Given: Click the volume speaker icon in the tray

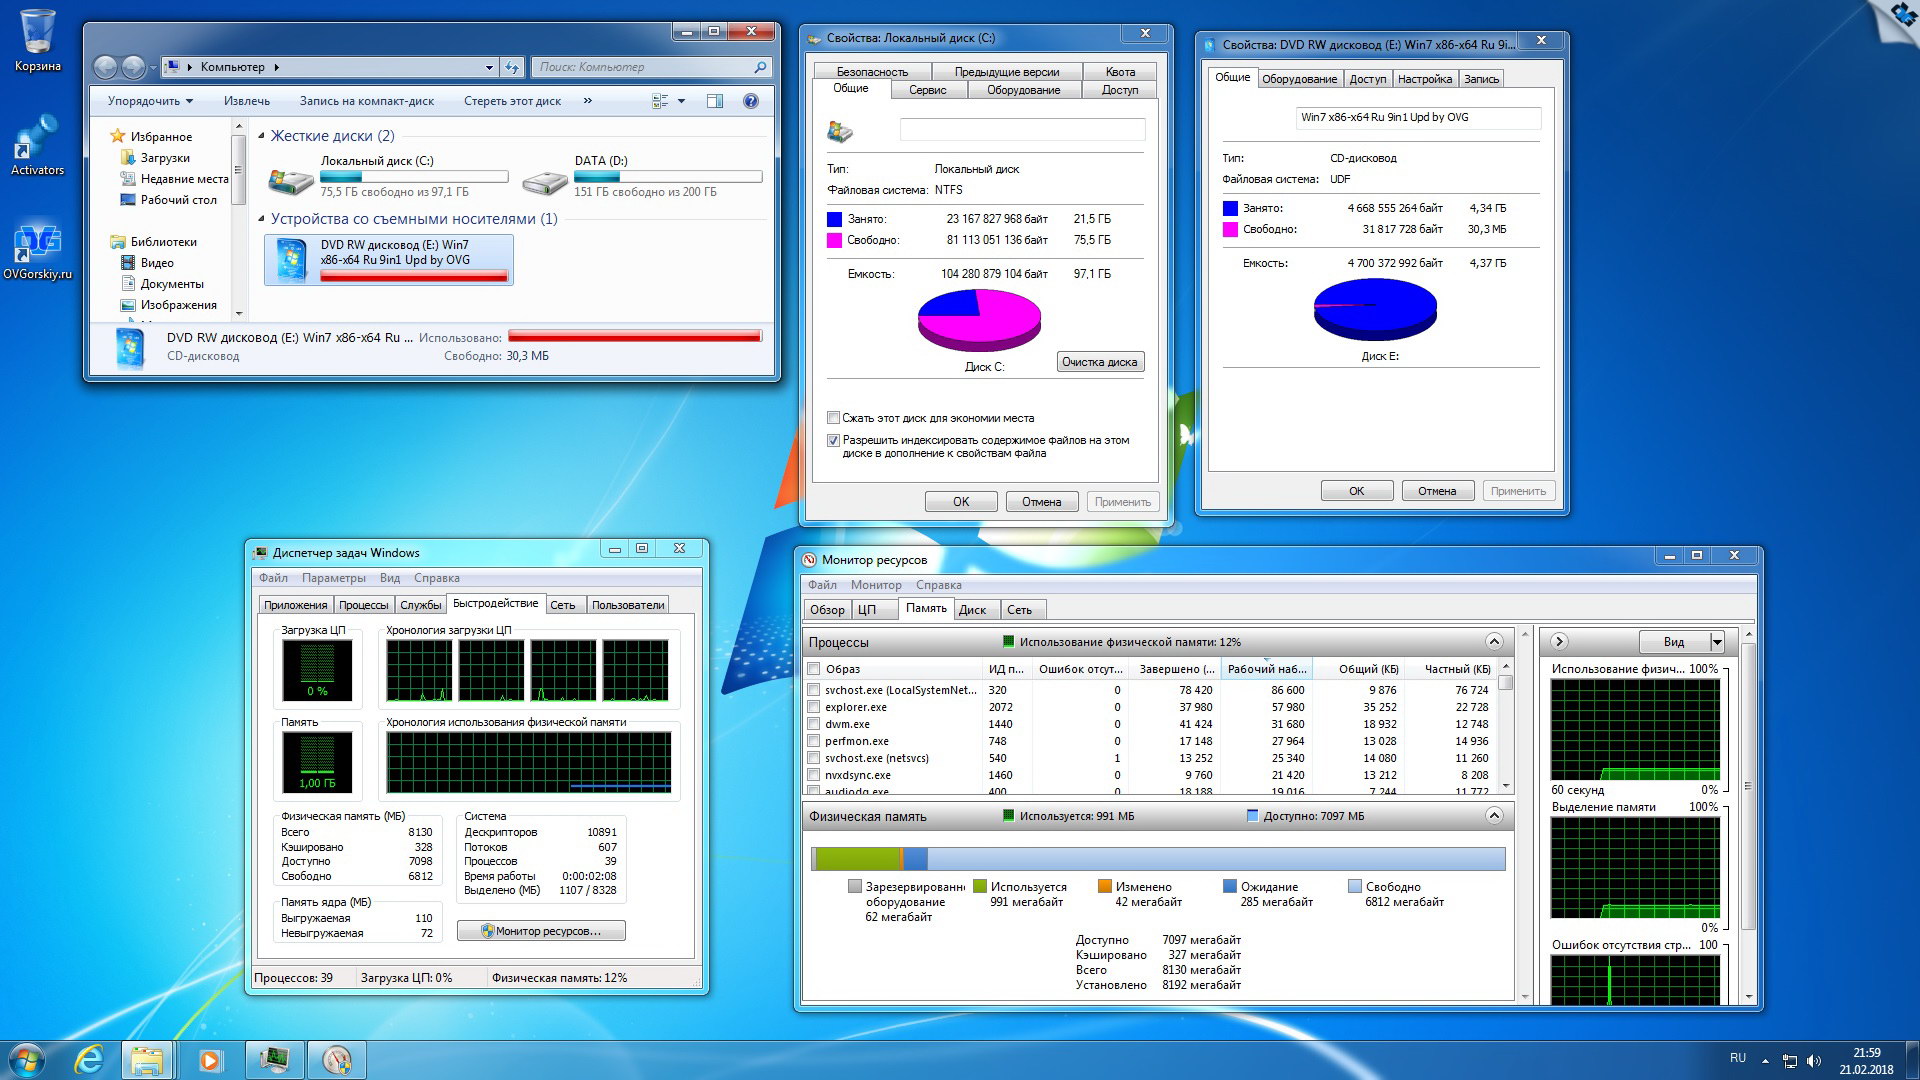Looking at the screenshot, I should (1815, 1060).
